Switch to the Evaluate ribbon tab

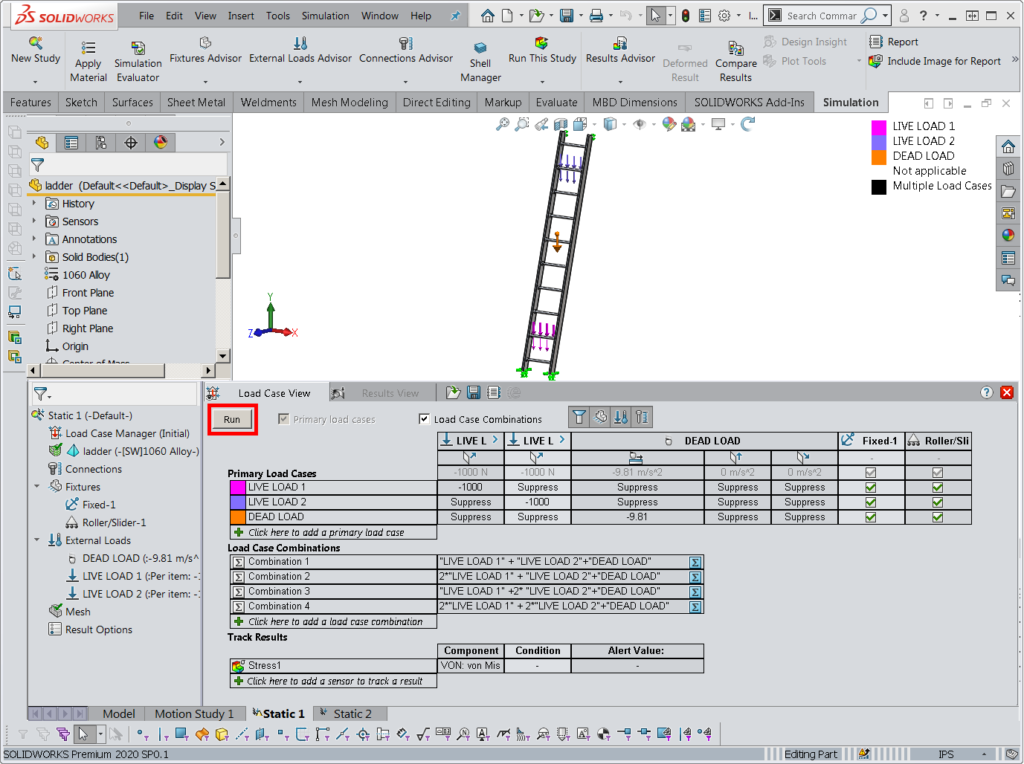click(556, 102)
